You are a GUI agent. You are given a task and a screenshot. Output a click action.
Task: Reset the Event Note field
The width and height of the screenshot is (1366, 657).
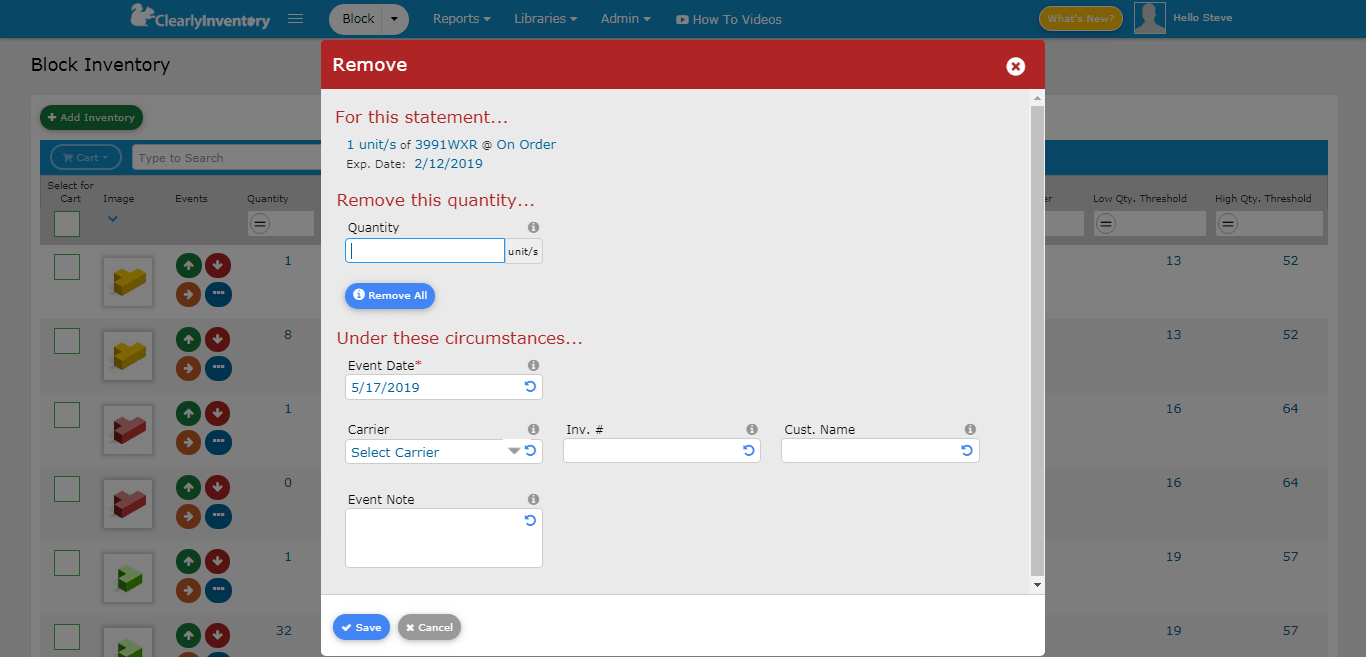[x=530, y=521]
